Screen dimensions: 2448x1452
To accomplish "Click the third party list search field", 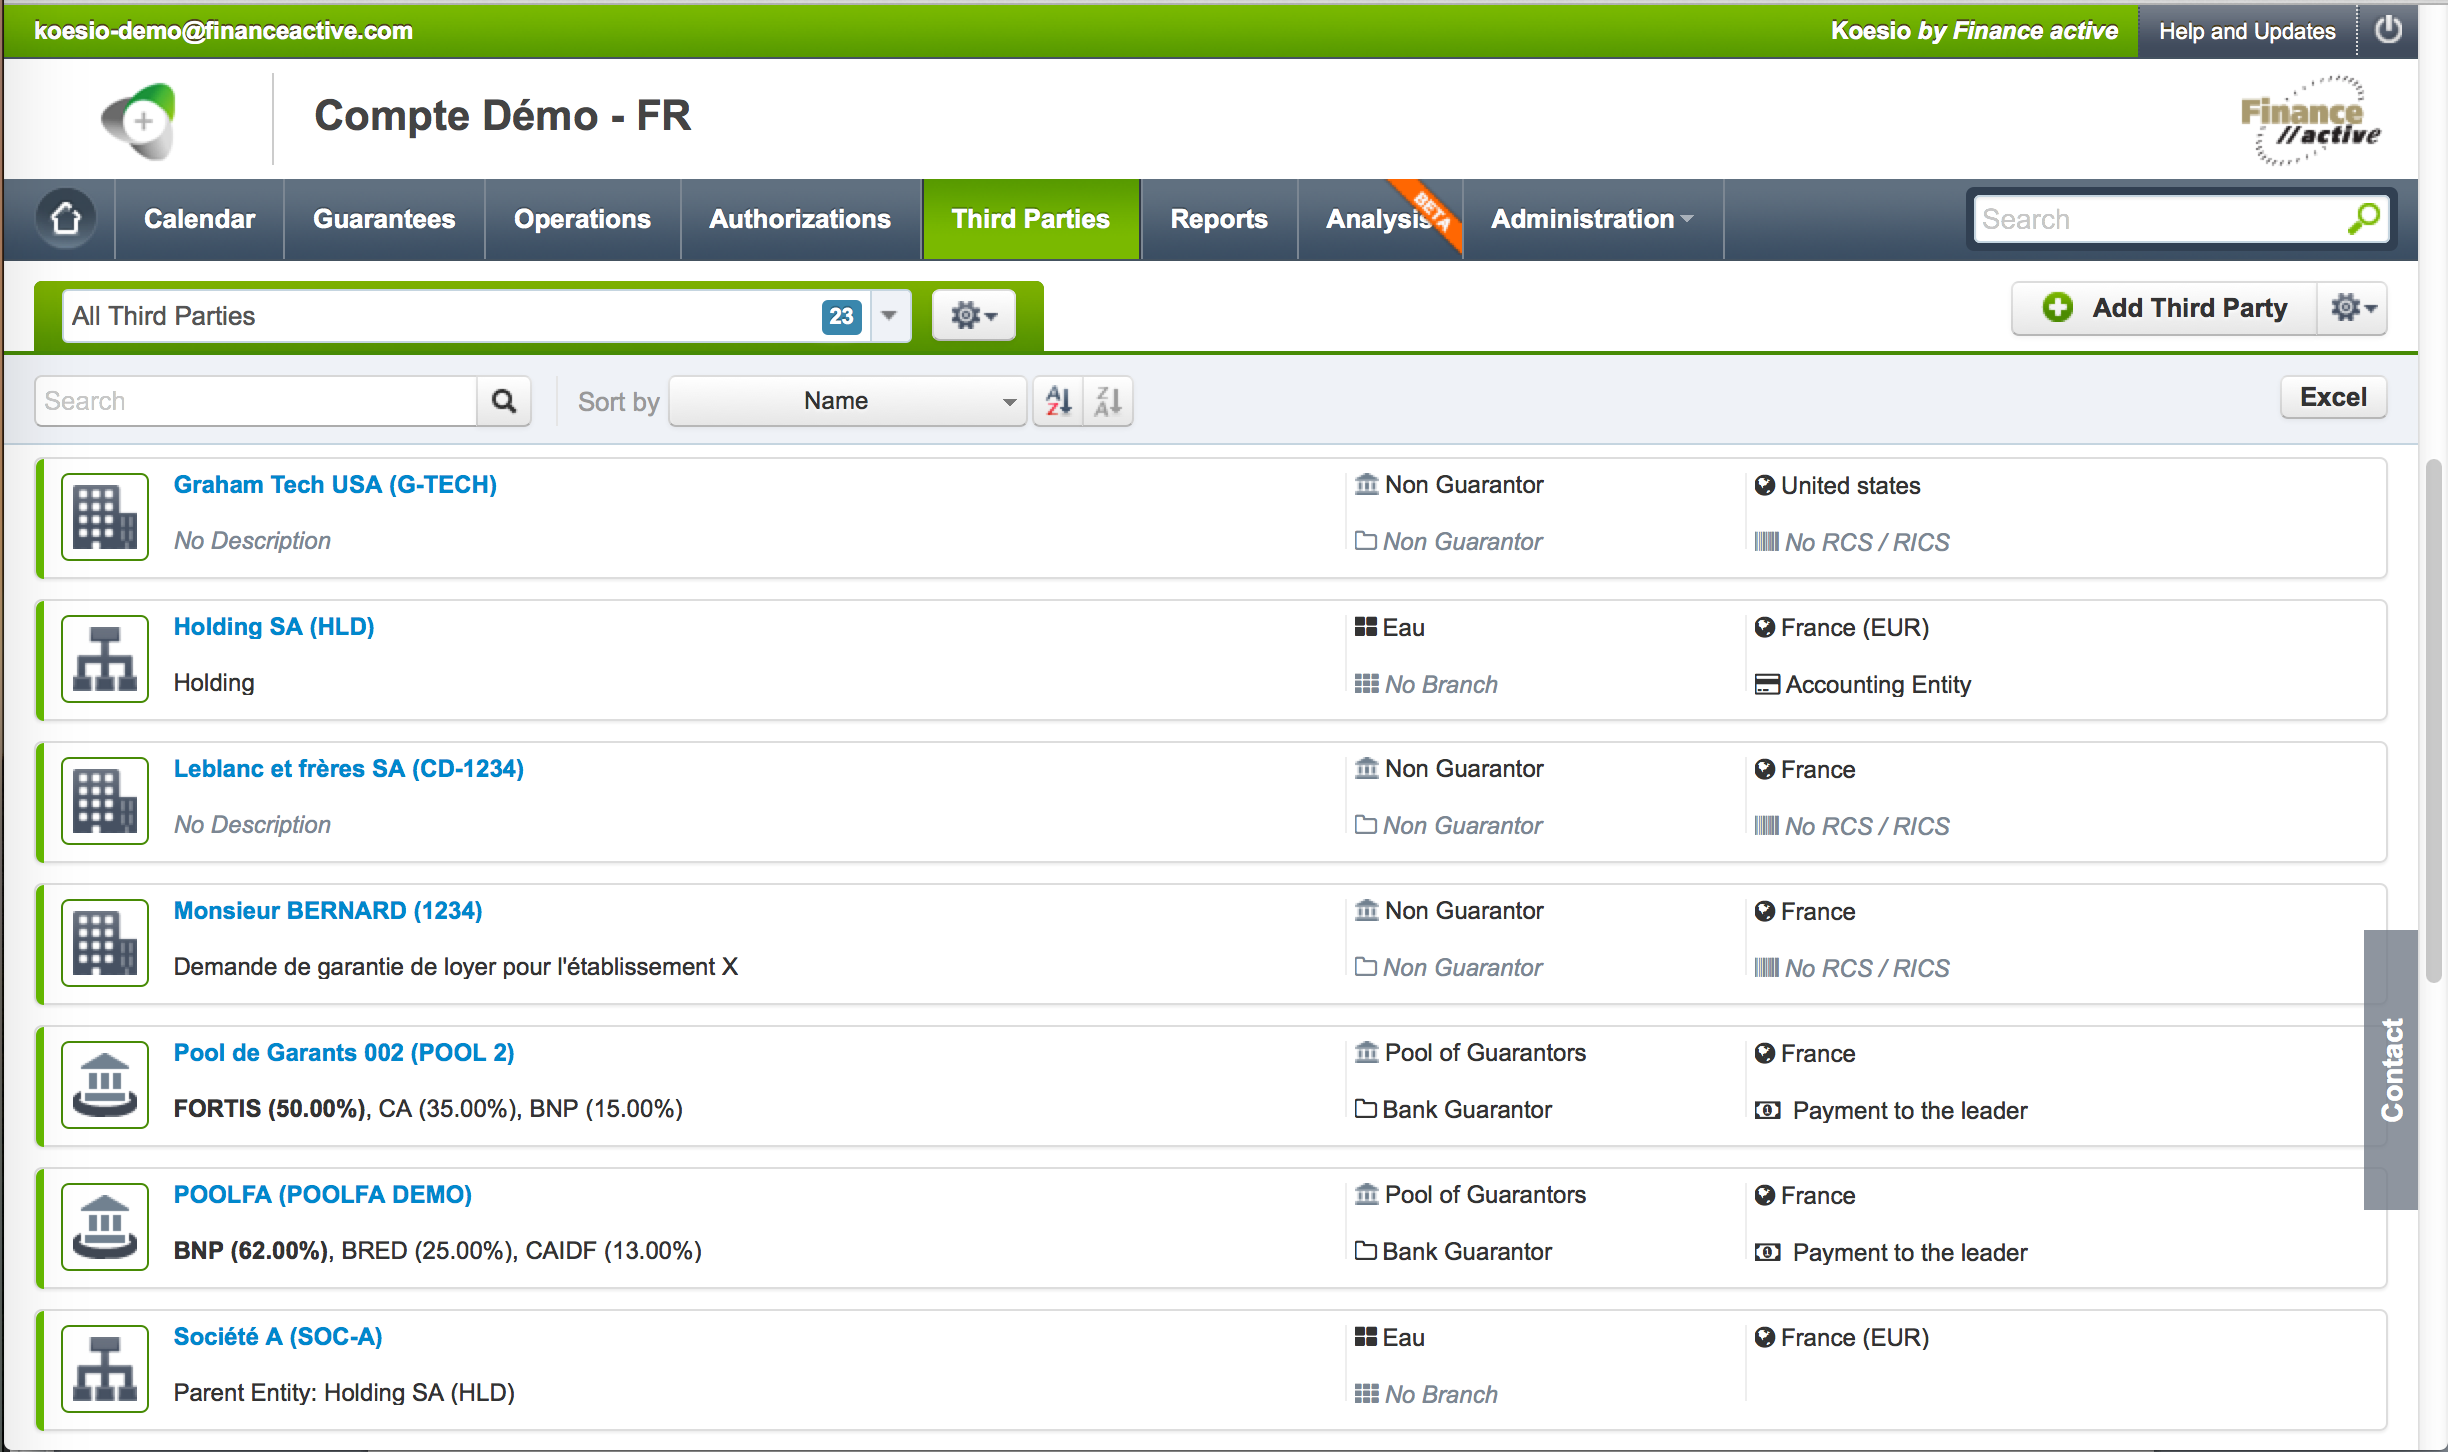I will [x=256, y=401].
